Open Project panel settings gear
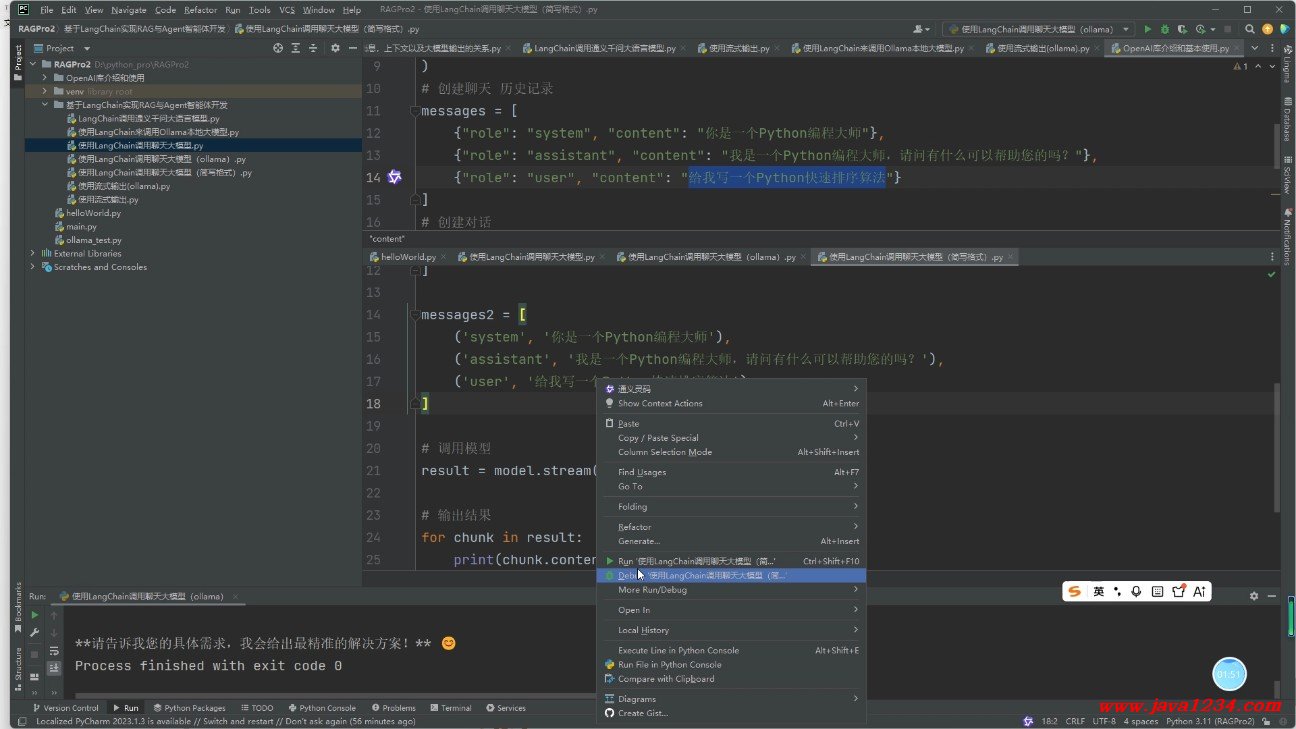1296x729 pixels. click(x=335, y=48)
